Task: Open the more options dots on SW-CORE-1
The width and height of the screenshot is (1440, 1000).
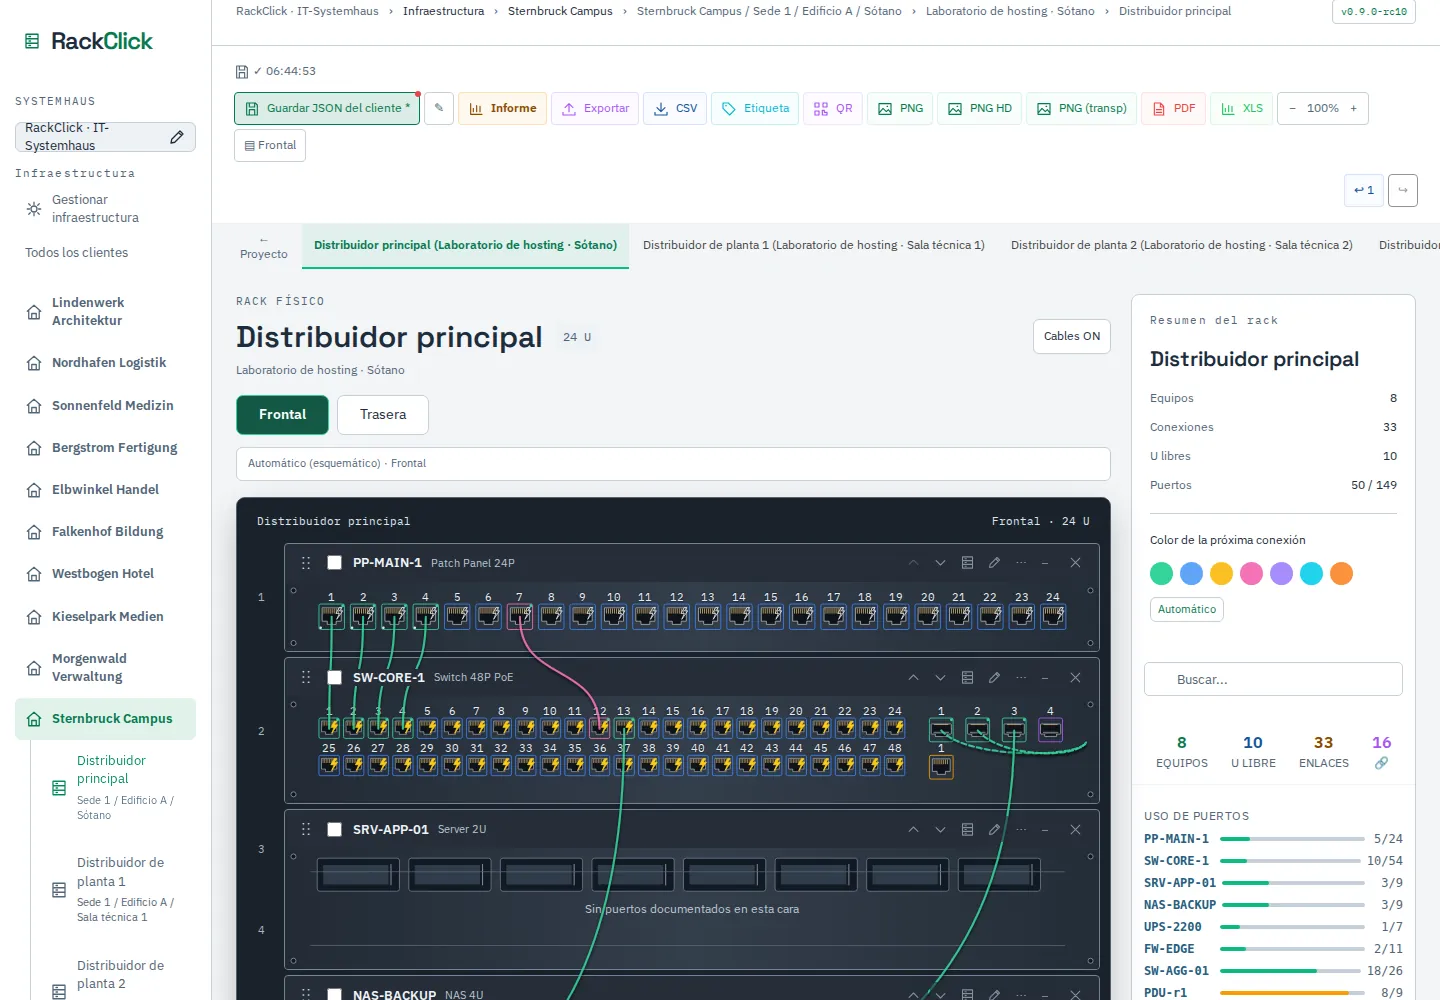Action: pyautogui.click(x=1021, y=678)
